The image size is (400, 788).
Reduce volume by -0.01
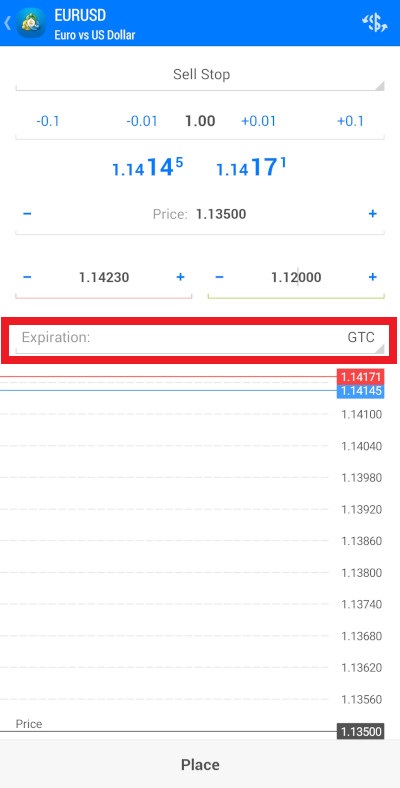(x=142, y=121)
